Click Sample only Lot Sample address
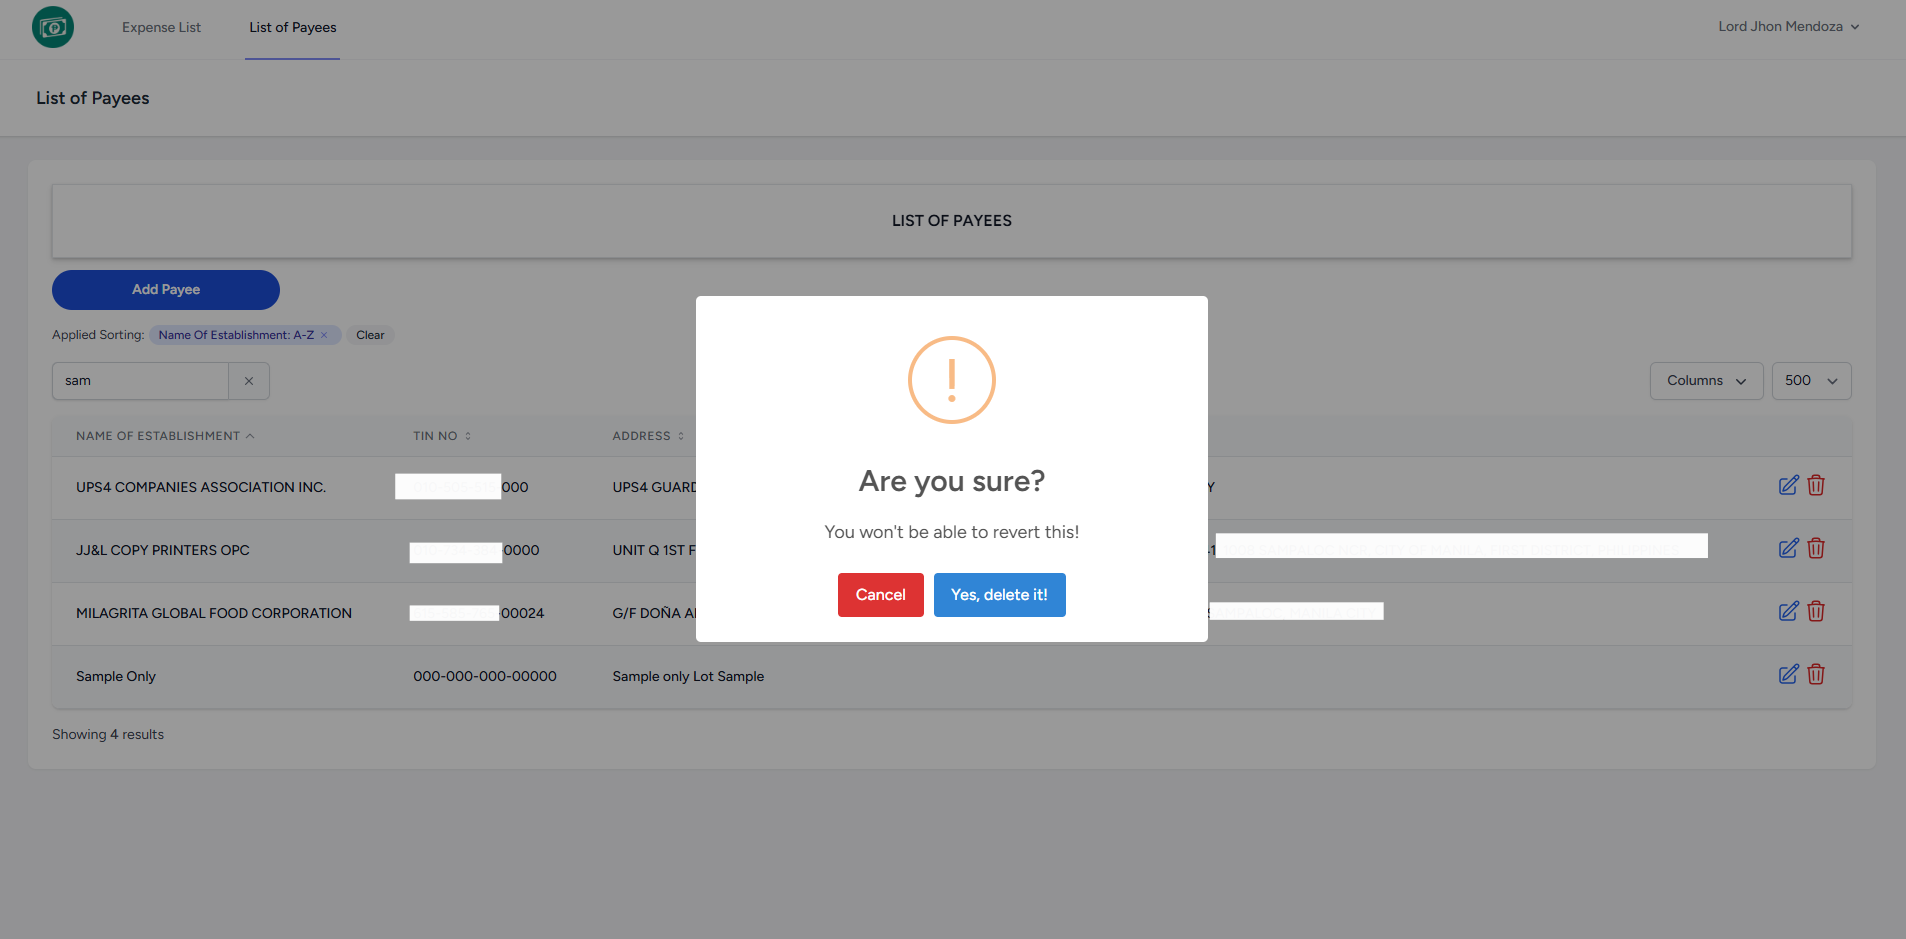The width and height of the screenshot is (1906, 939). pos(688,676)
